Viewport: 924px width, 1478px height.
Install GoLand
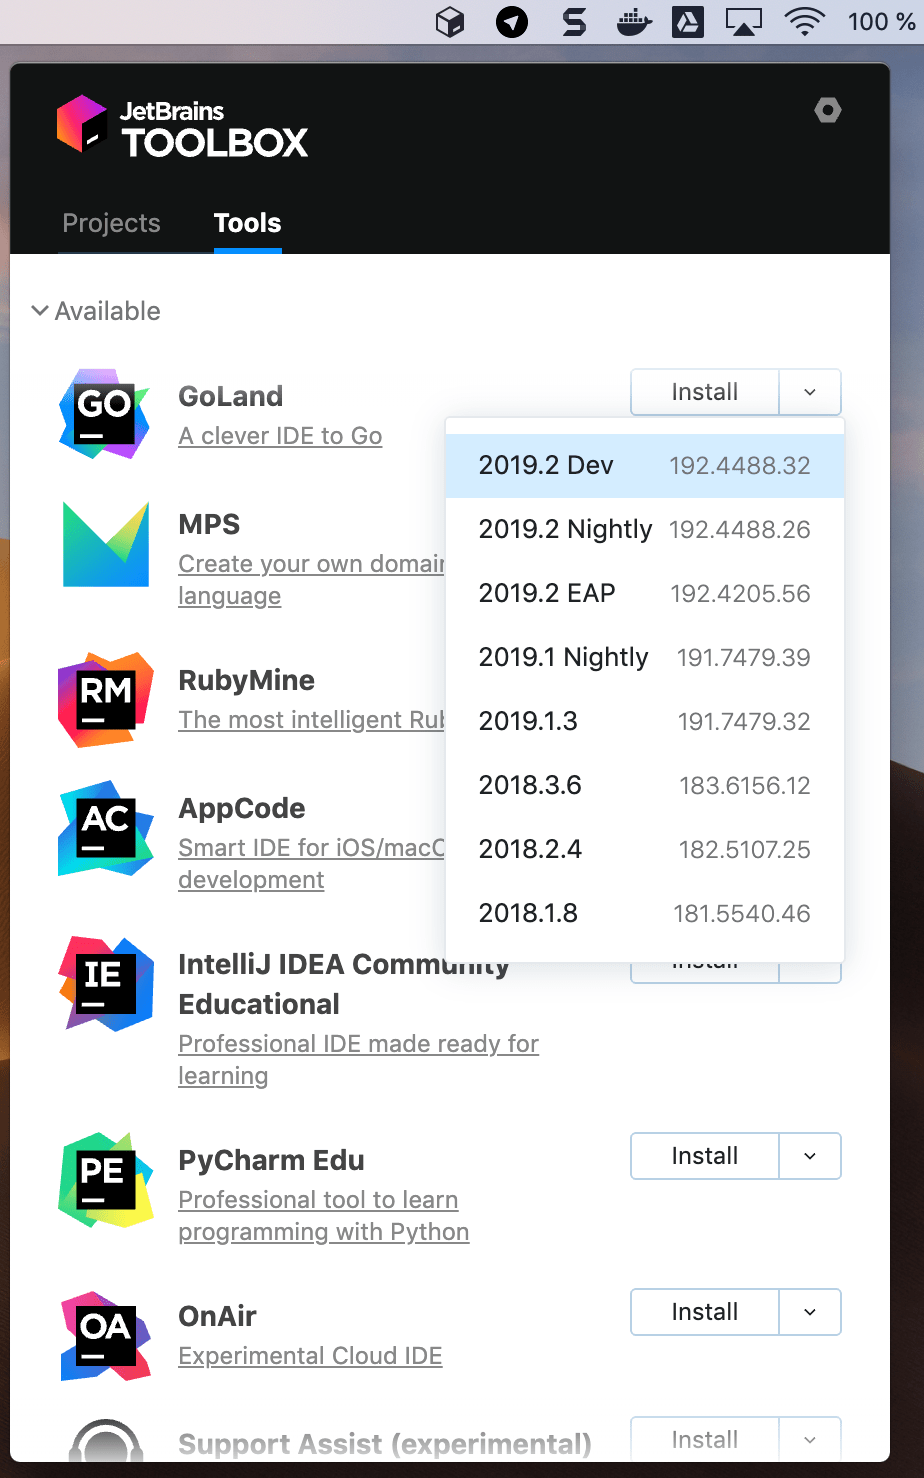705,392
